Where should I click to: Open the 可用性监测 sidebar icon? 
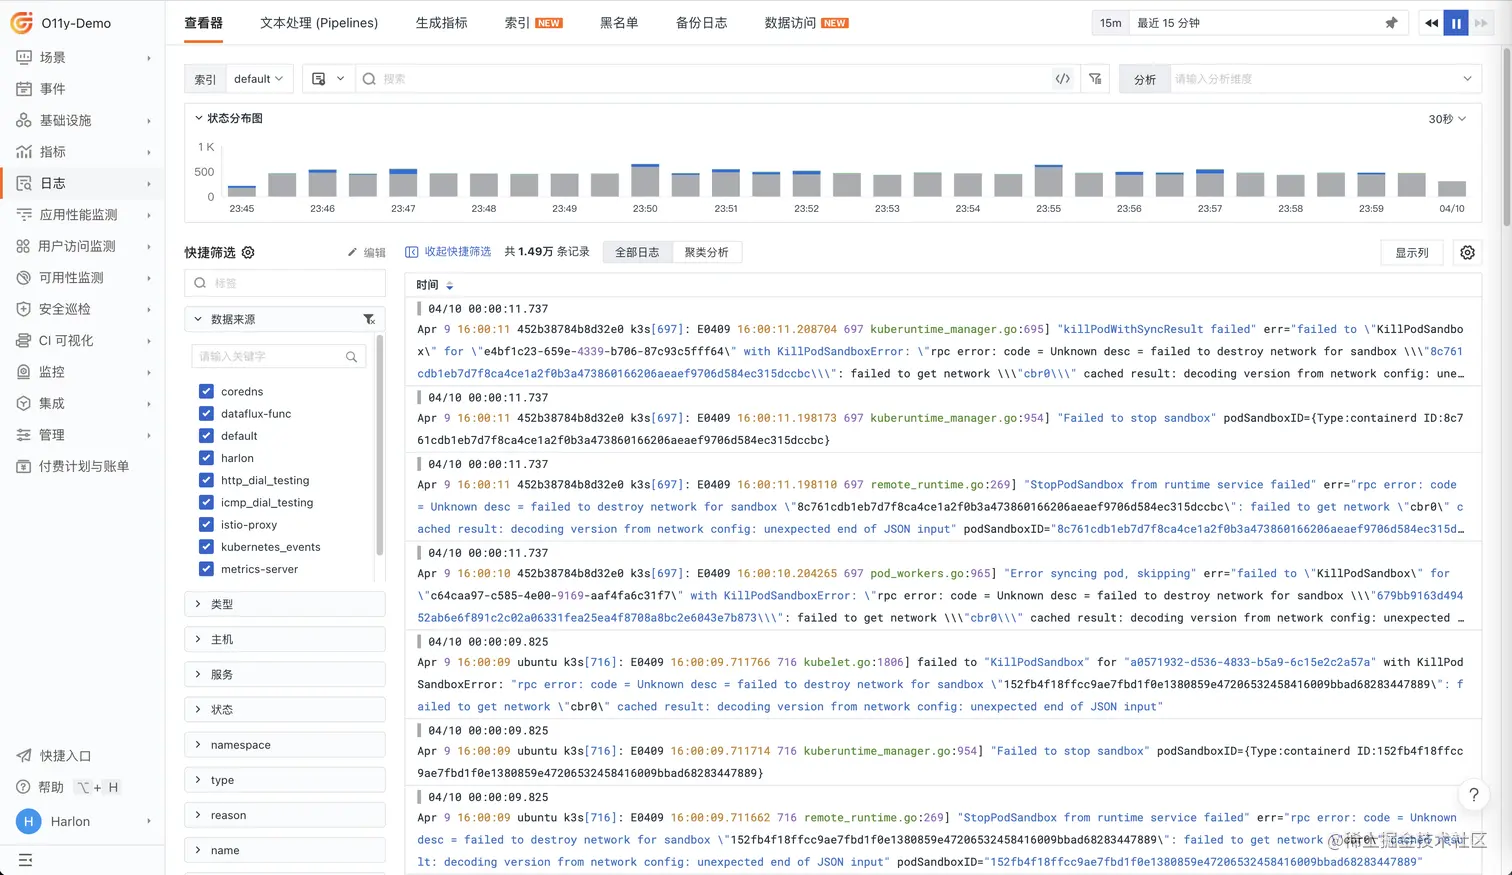(x=24, y=278)
